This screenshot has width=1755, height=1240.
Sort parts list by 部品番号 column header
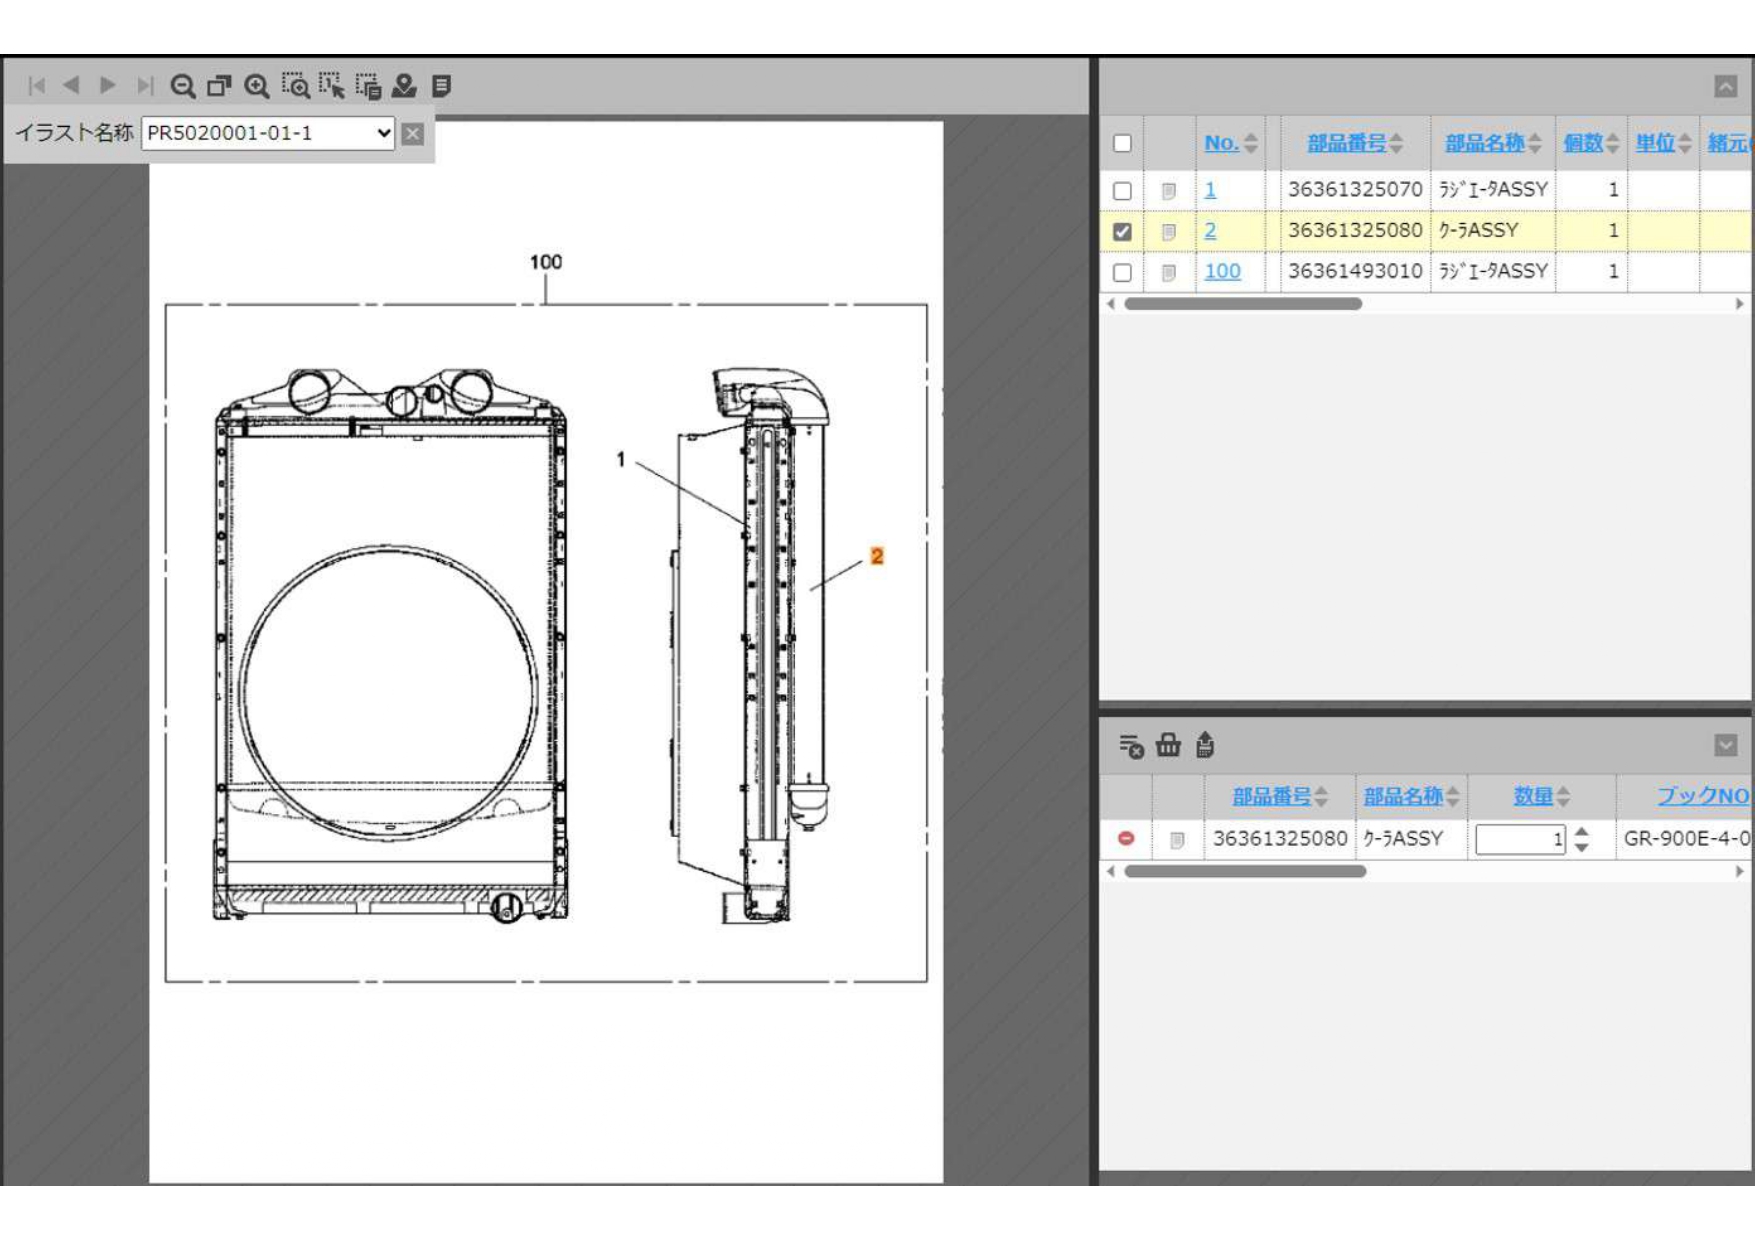tap(1346, 143)
